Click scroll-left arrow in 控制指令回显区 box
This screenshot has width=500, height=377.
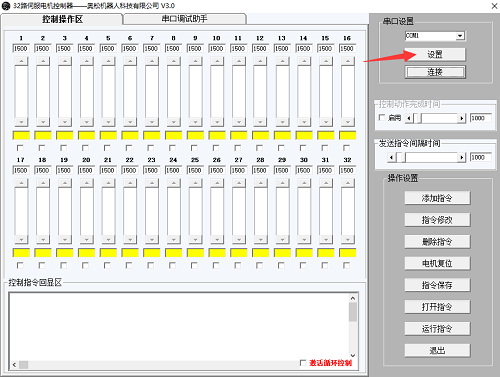(x=14, y=365)
